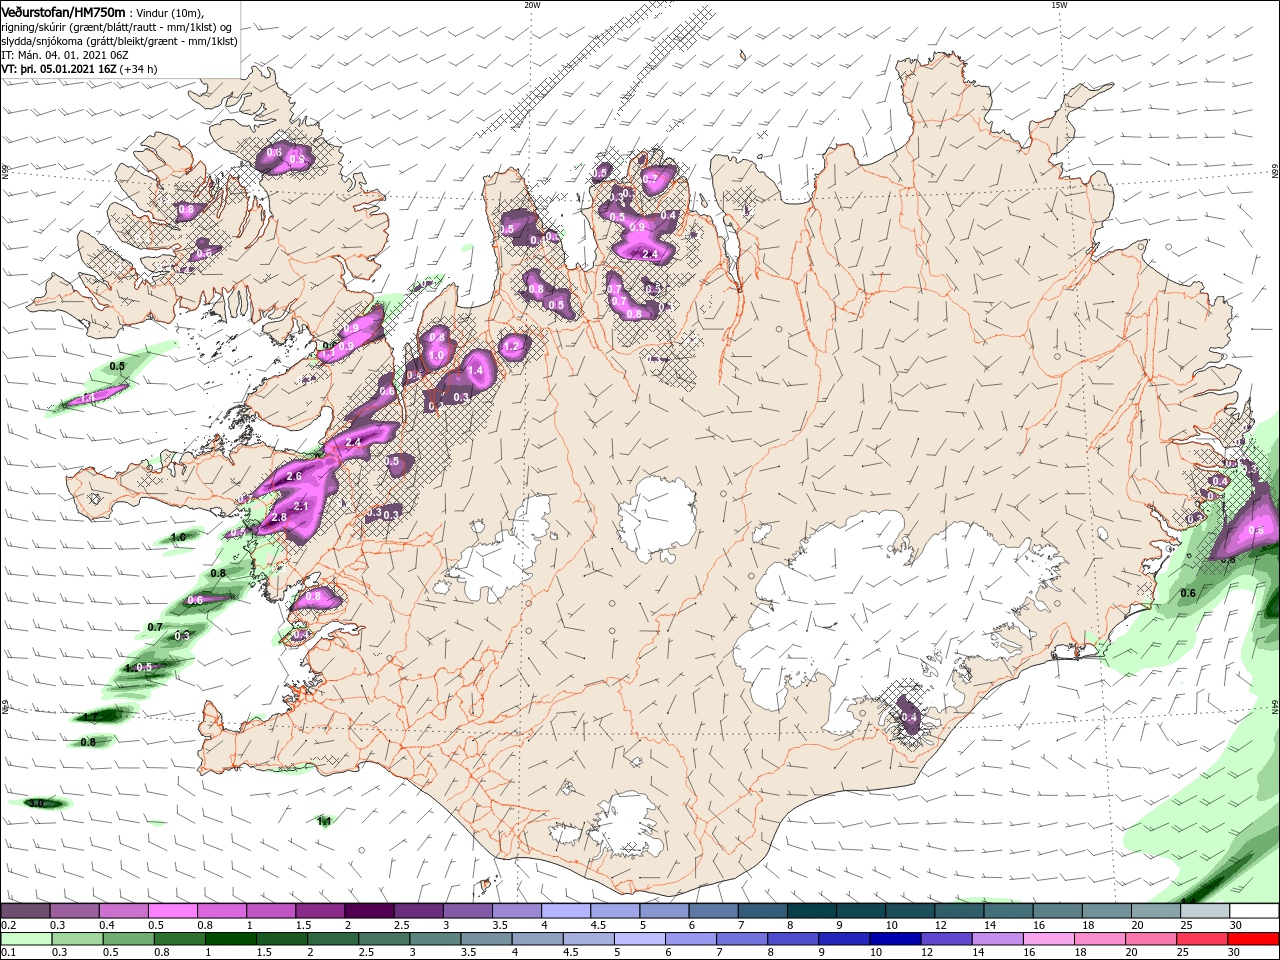Screen dimensions: 1280x960
Task: Click the 2.6 snowfall value on the map
Action: tap(294, 477)
